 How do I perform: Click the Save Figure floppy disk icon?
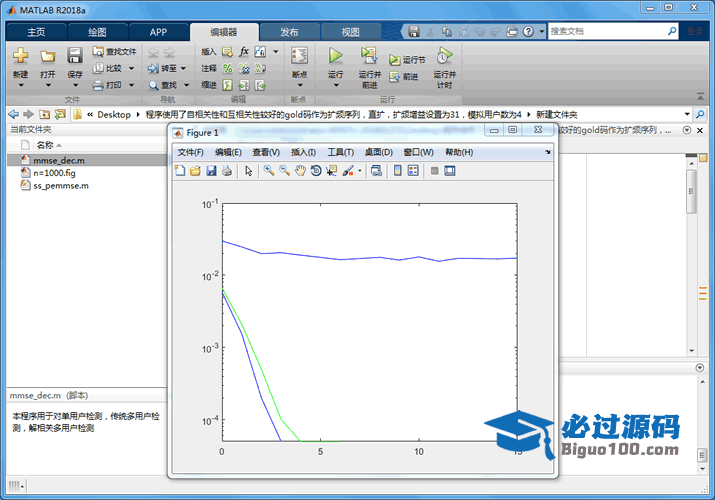coord(211,171)
